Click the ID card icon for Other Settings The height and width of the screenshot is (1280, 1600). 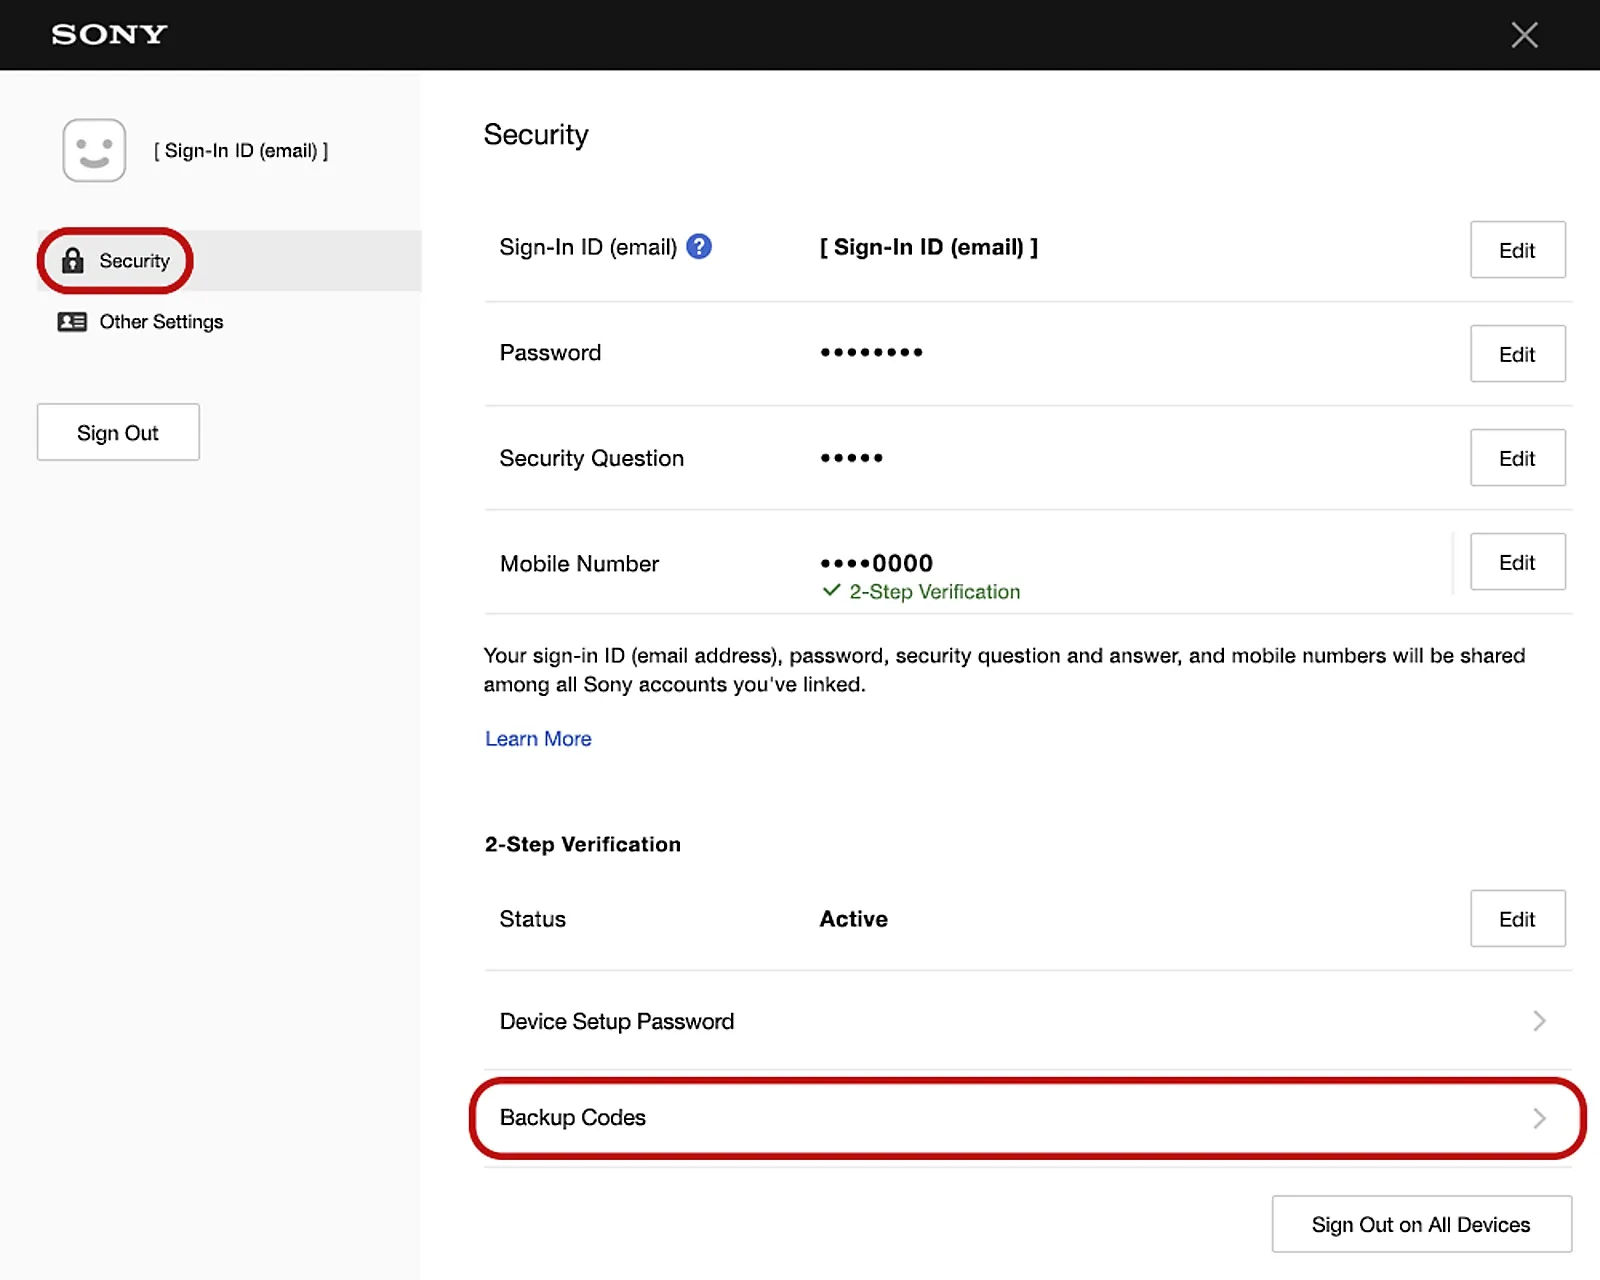coord(72,322)
